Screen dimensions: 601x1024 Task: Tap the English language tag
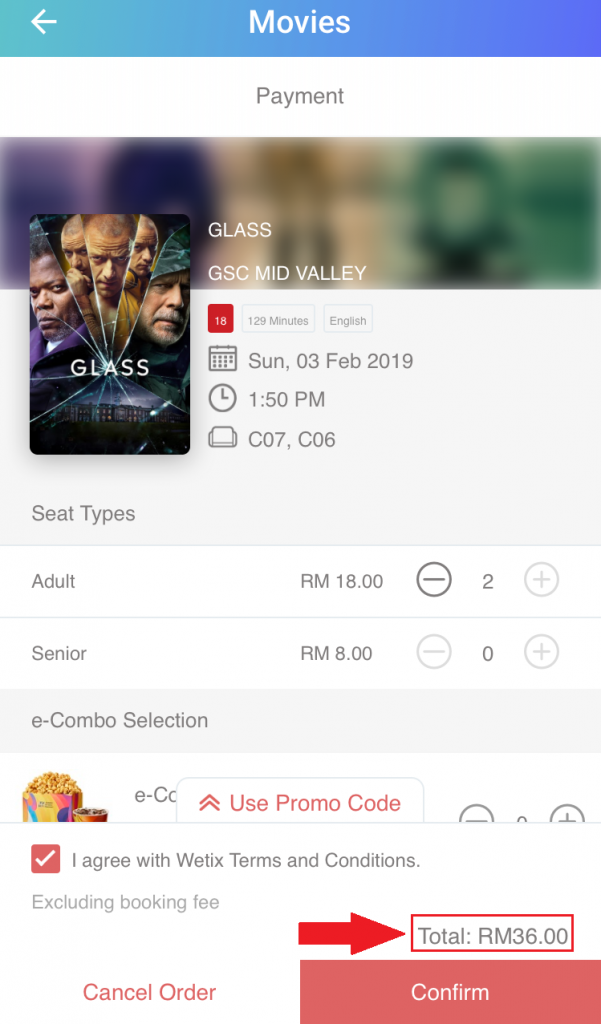[348, 321]
